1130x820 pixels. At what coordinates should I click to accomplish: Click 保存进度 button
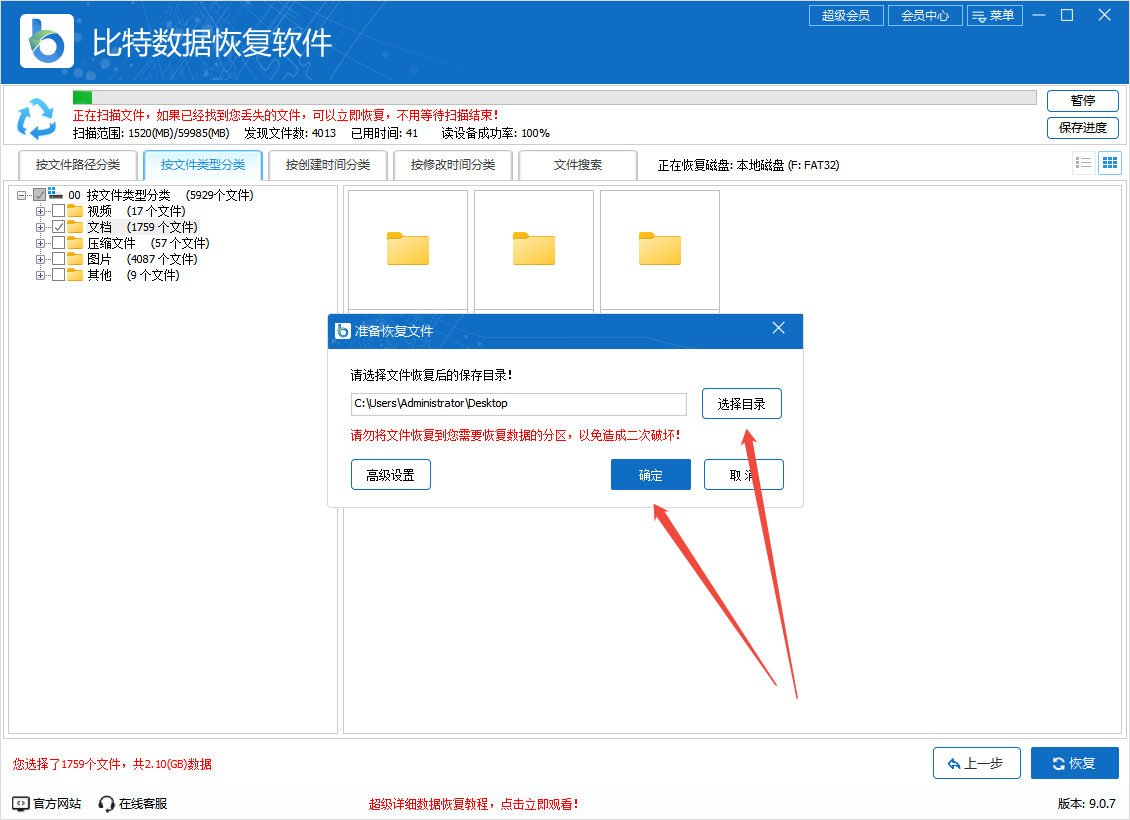(x=1082, y=128)
